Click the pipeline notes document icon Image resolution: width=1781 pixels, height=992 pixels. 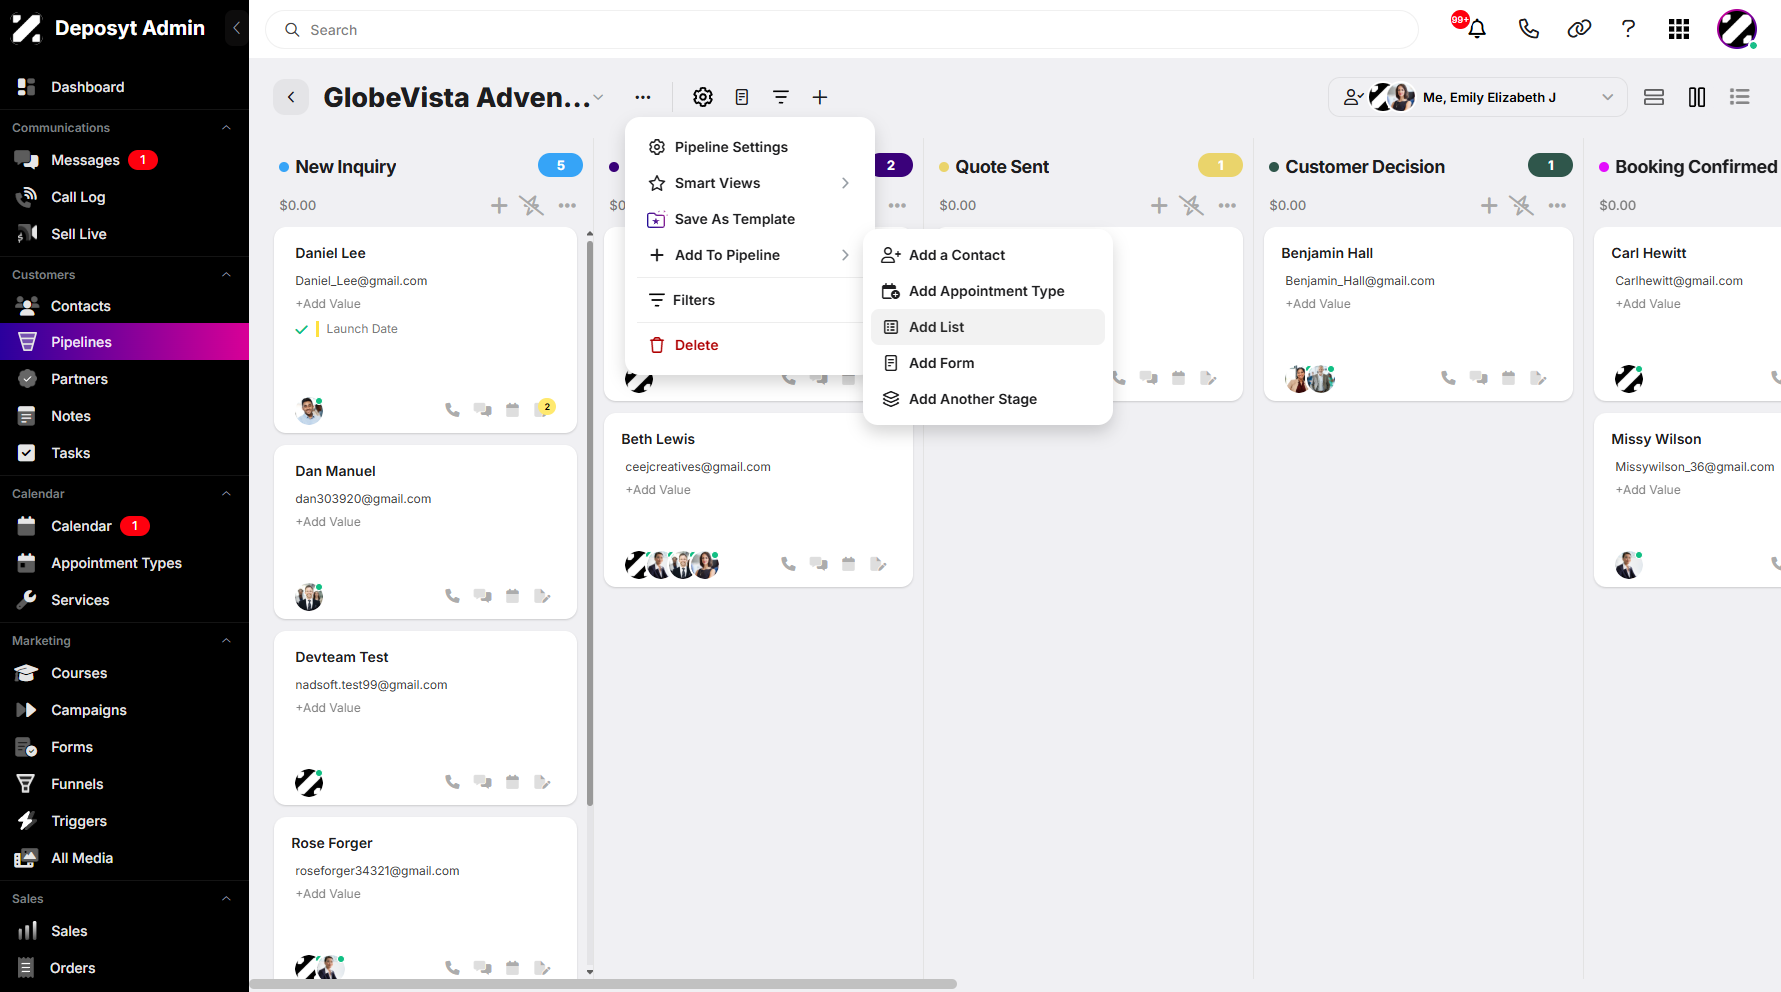742,97
